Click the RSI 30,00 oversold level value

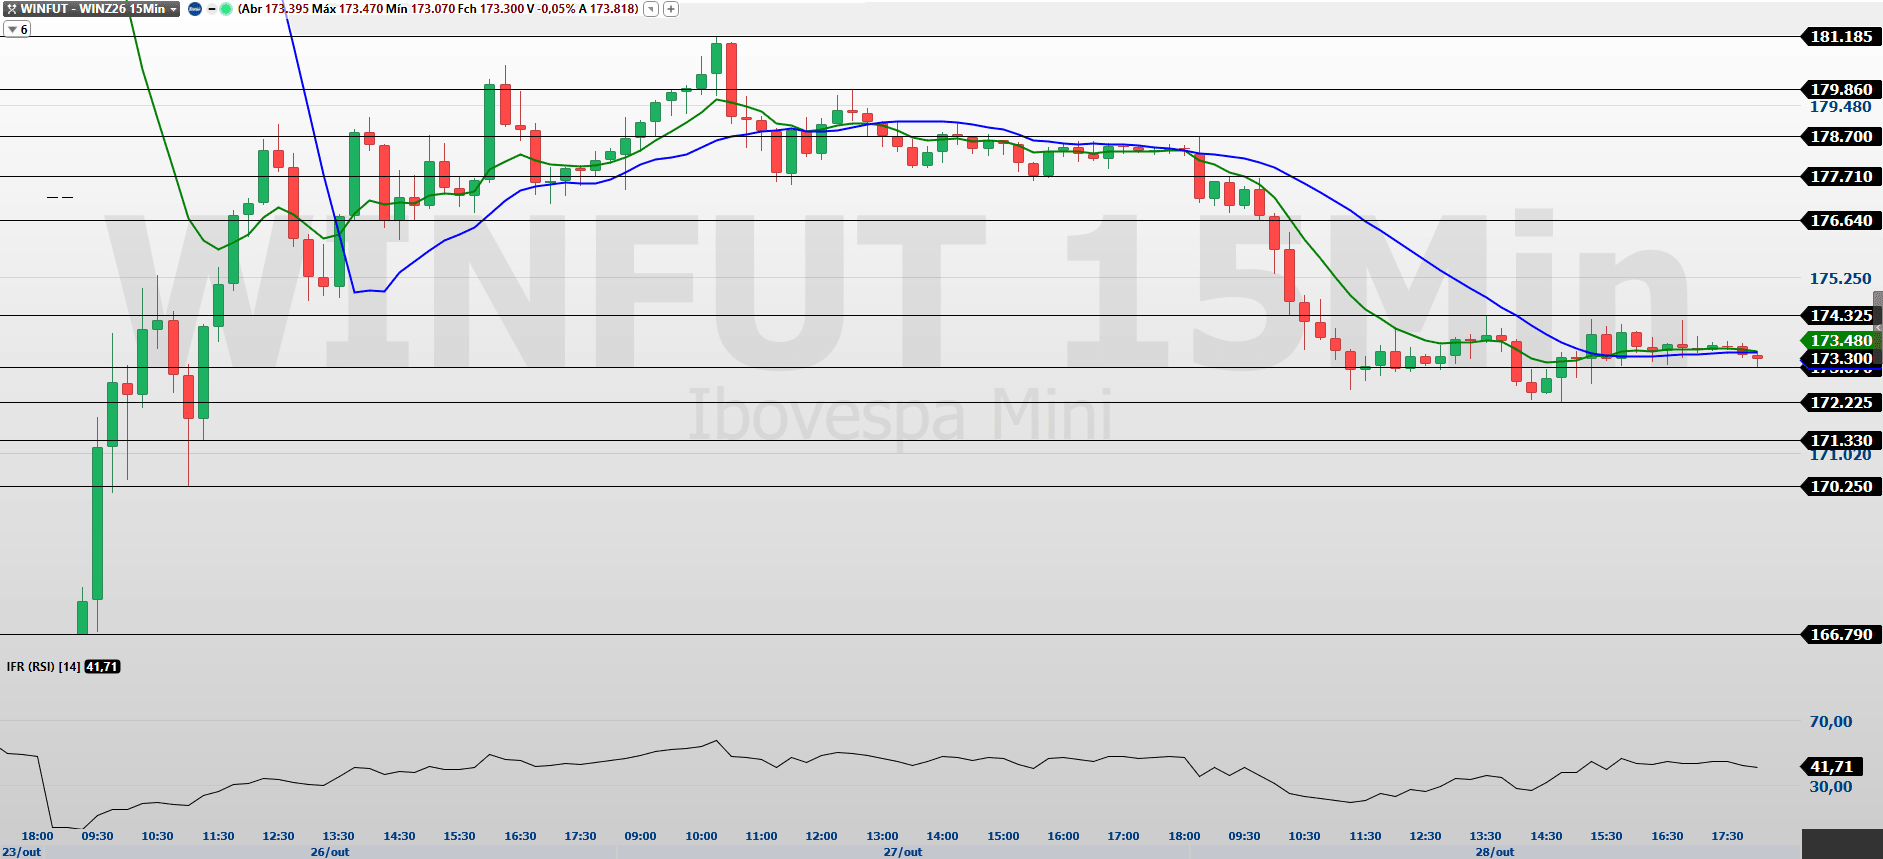point(1831,787)
